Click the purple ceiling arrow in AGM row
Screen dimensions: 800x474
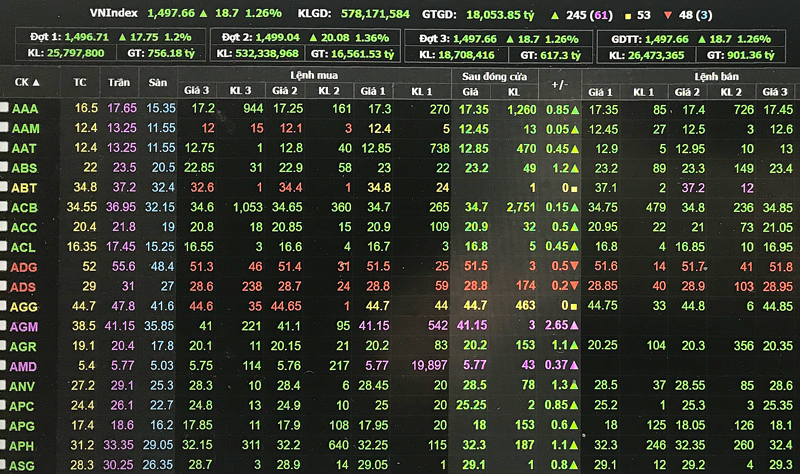pos(574,326)
